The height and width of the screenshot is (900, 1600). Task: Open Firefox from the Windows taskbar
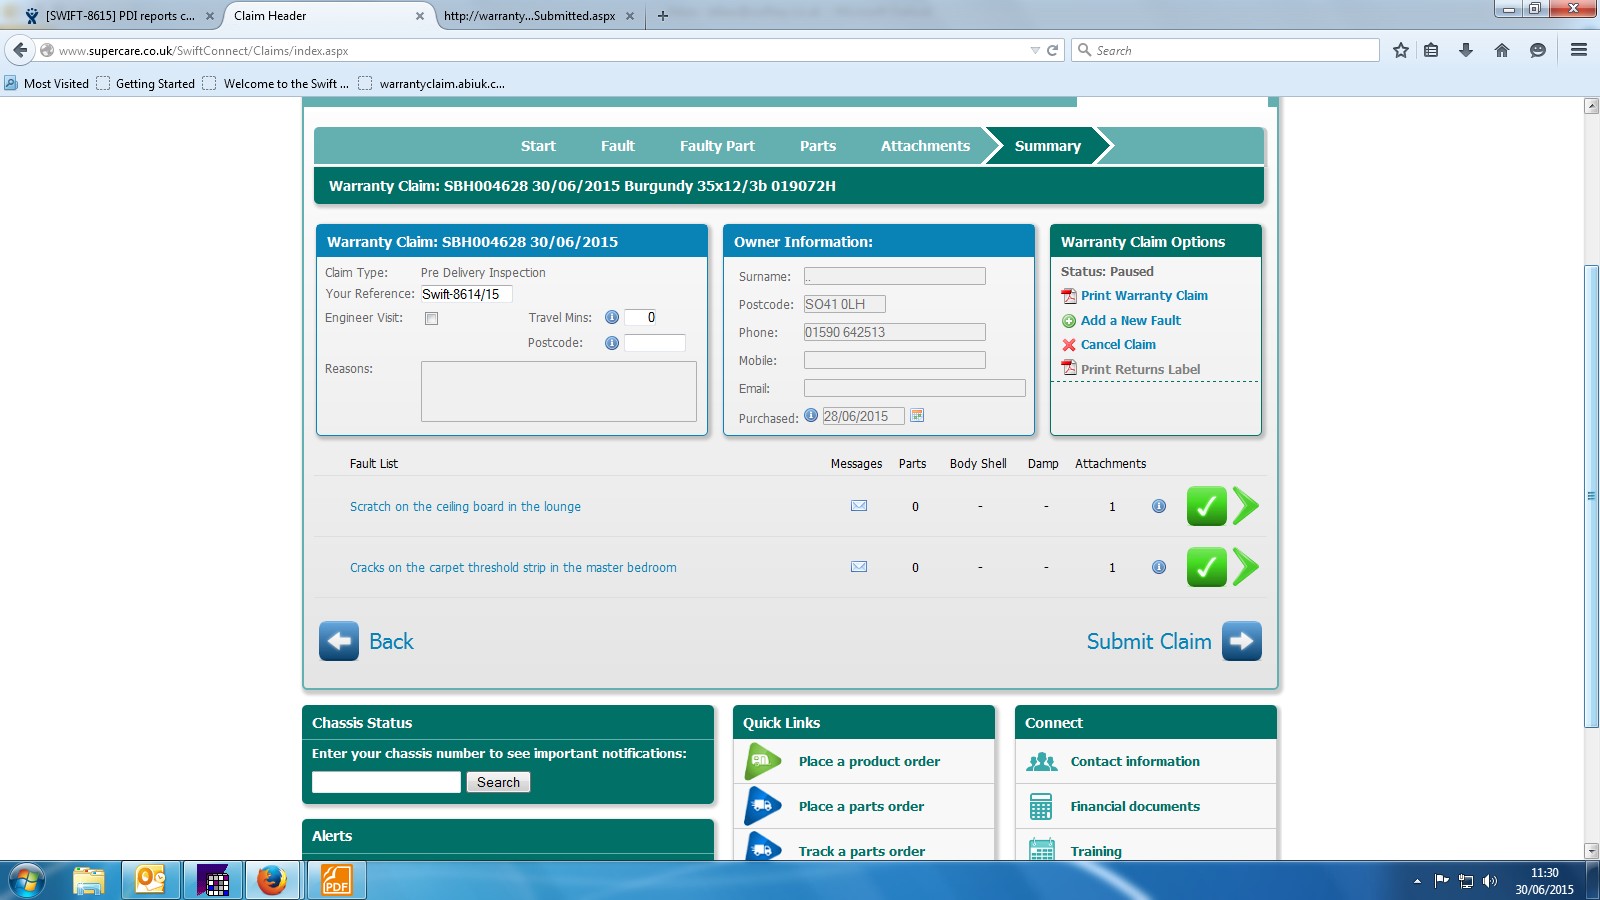click(x=271, y=880)
